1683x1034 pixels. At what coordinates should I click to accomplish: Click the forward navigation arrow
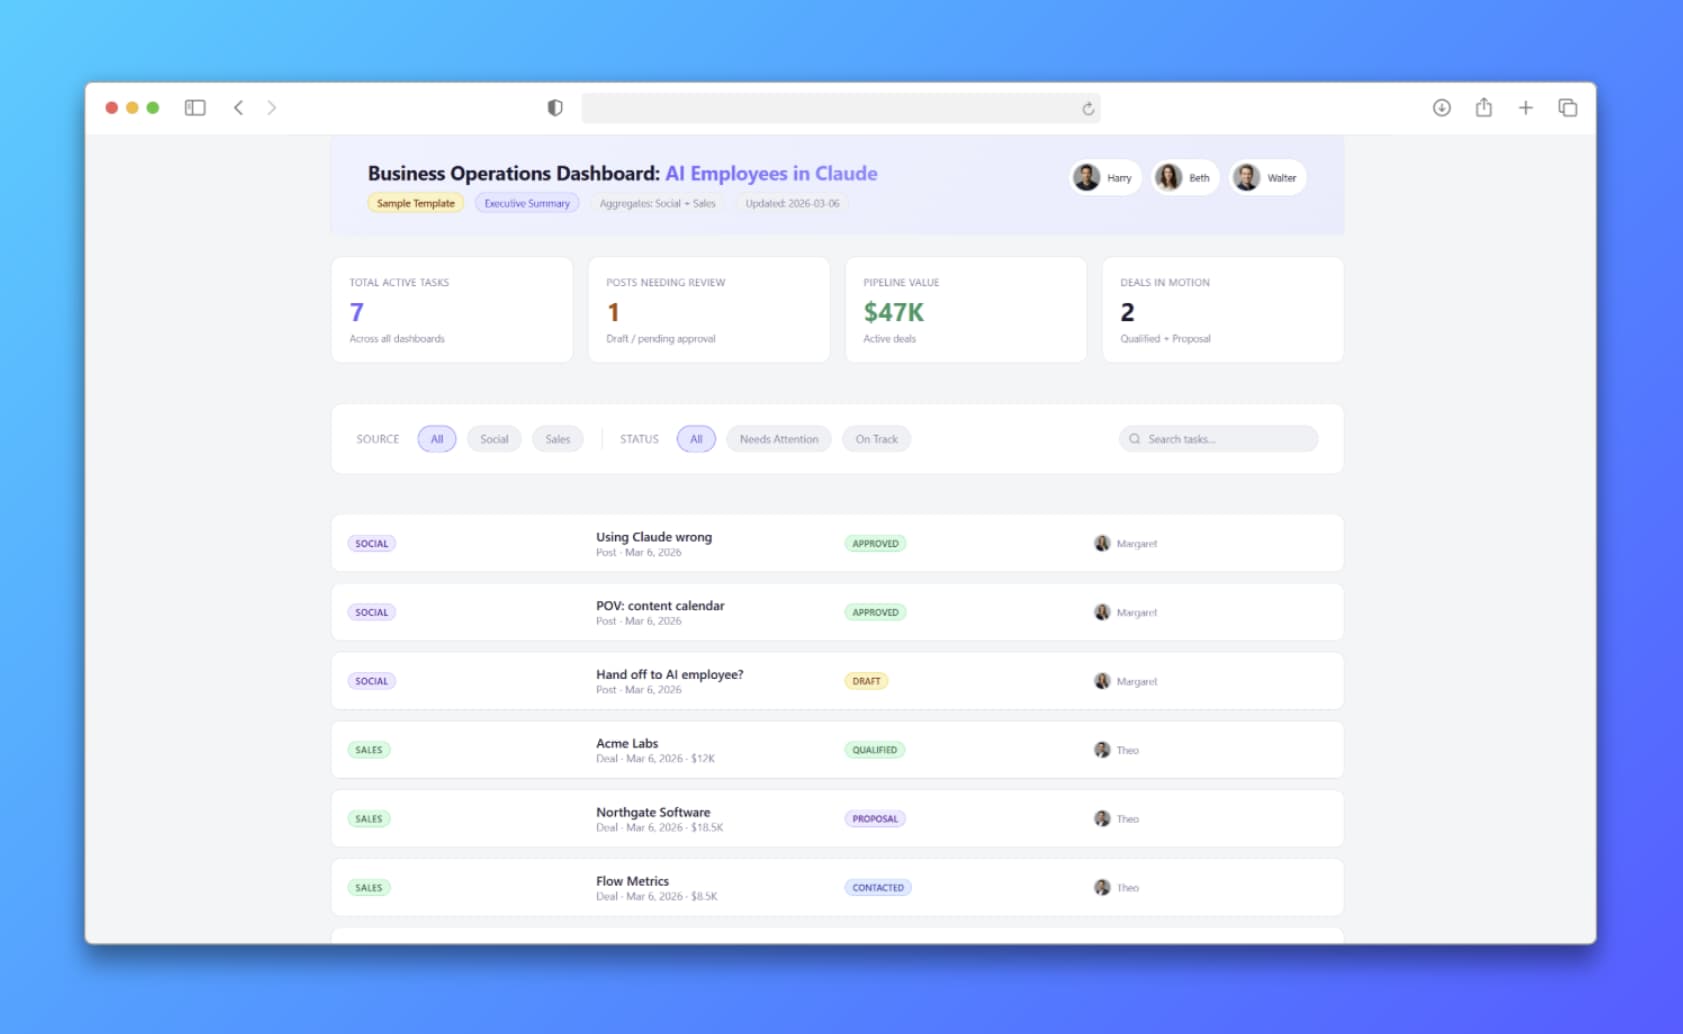pos(272,108)
